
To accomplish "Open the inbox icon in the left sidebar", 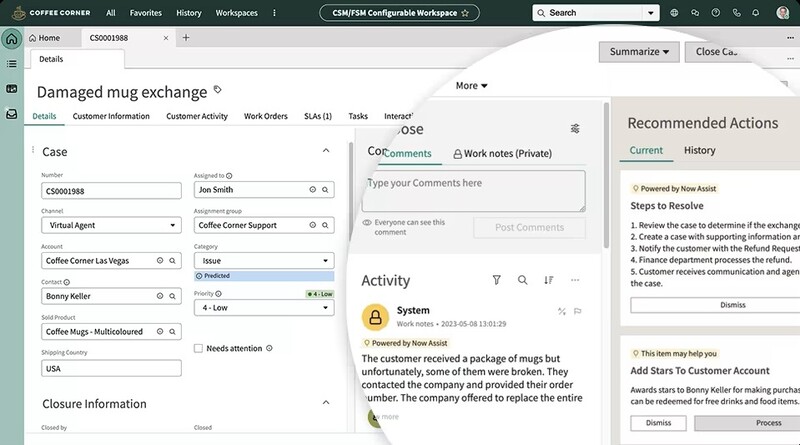I will coord(11,114).
